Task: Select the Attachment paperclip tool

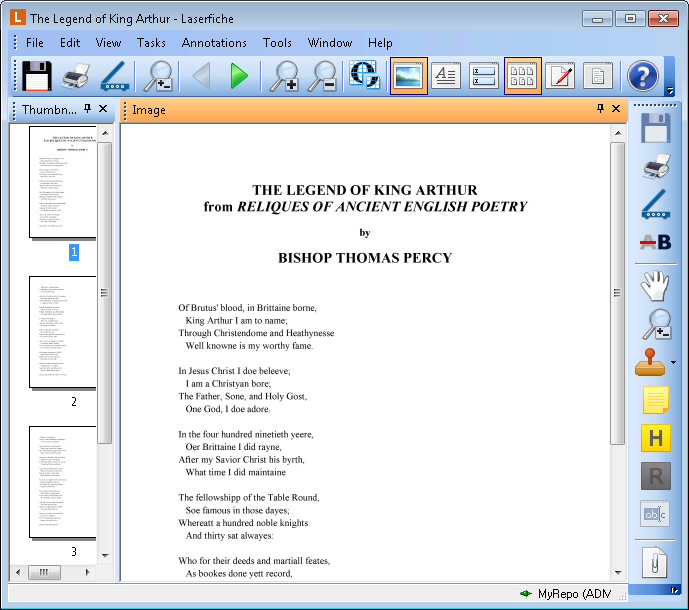Action: (654, 563)
